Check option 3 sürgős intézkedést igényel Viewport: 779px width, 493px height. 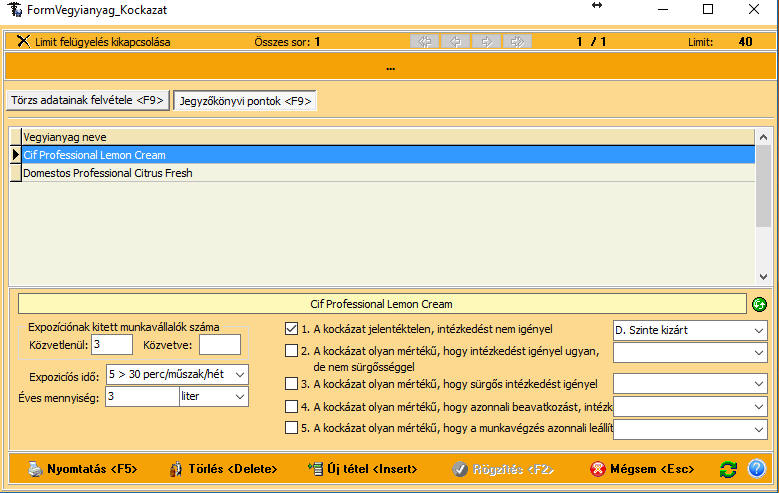(x=292, y=384)
